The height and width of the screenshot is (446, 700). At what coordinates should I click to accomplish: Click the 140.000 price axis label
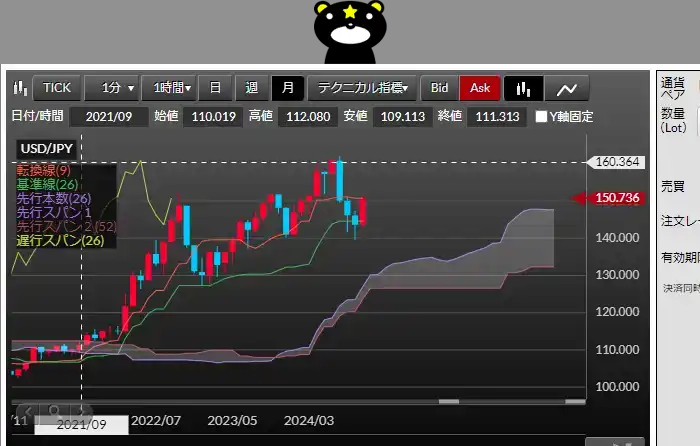pos(617,238)
